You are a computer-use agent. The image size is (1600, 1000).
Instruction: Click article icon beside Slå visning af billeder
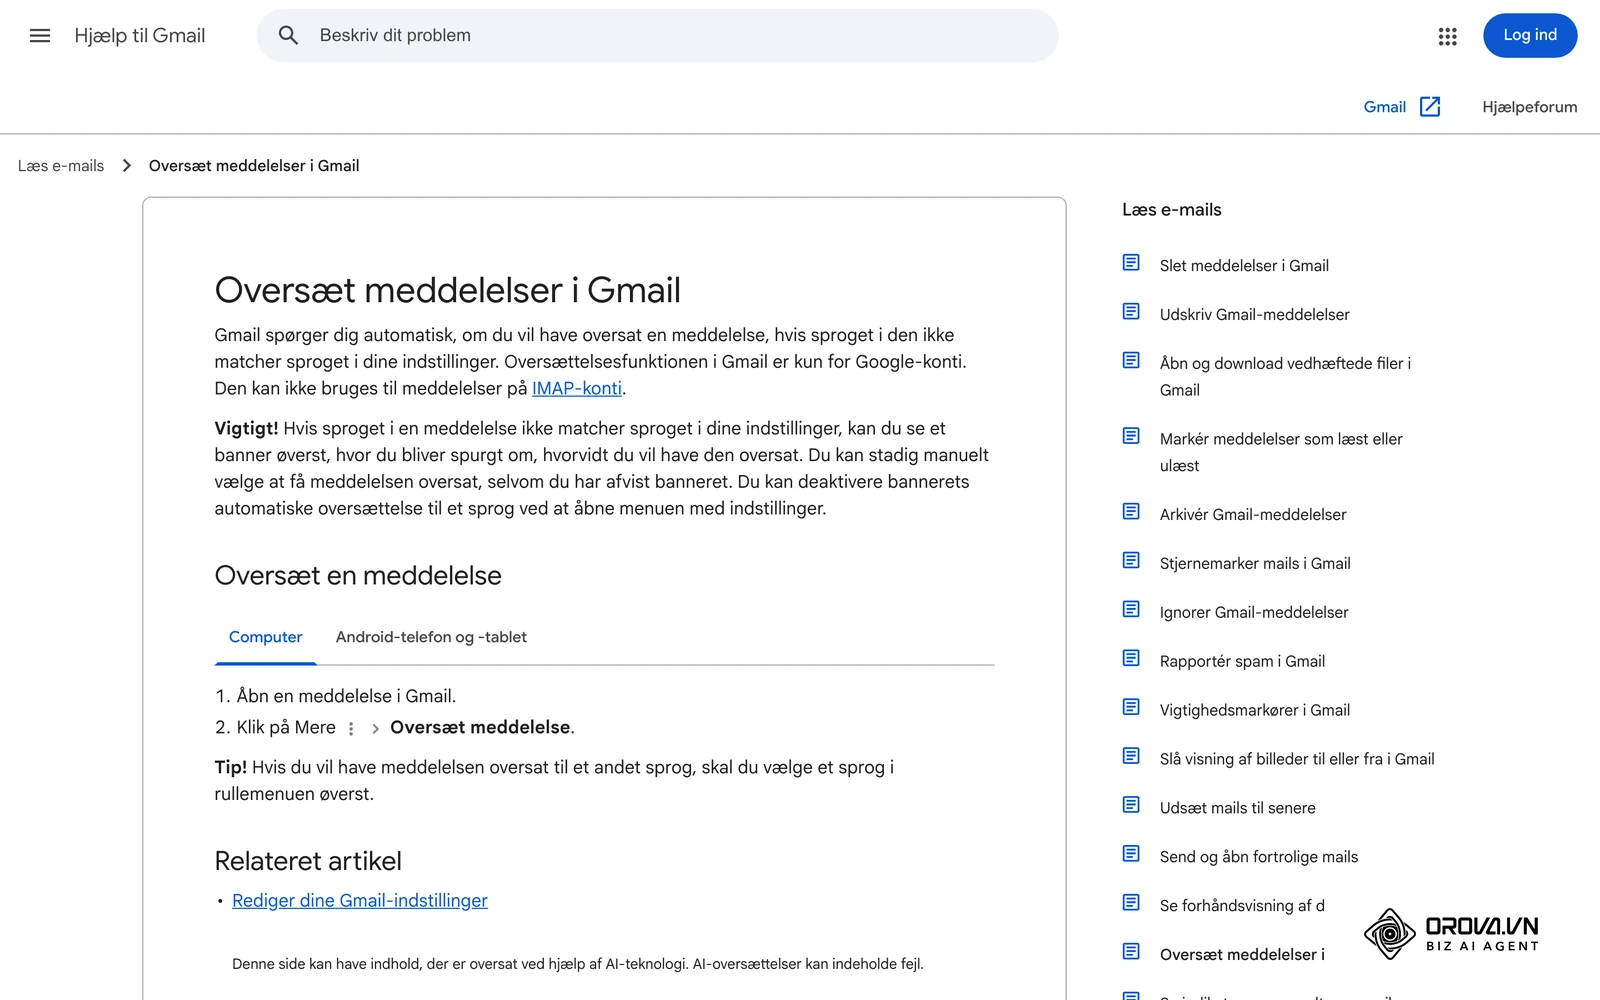pos(1131,757)
